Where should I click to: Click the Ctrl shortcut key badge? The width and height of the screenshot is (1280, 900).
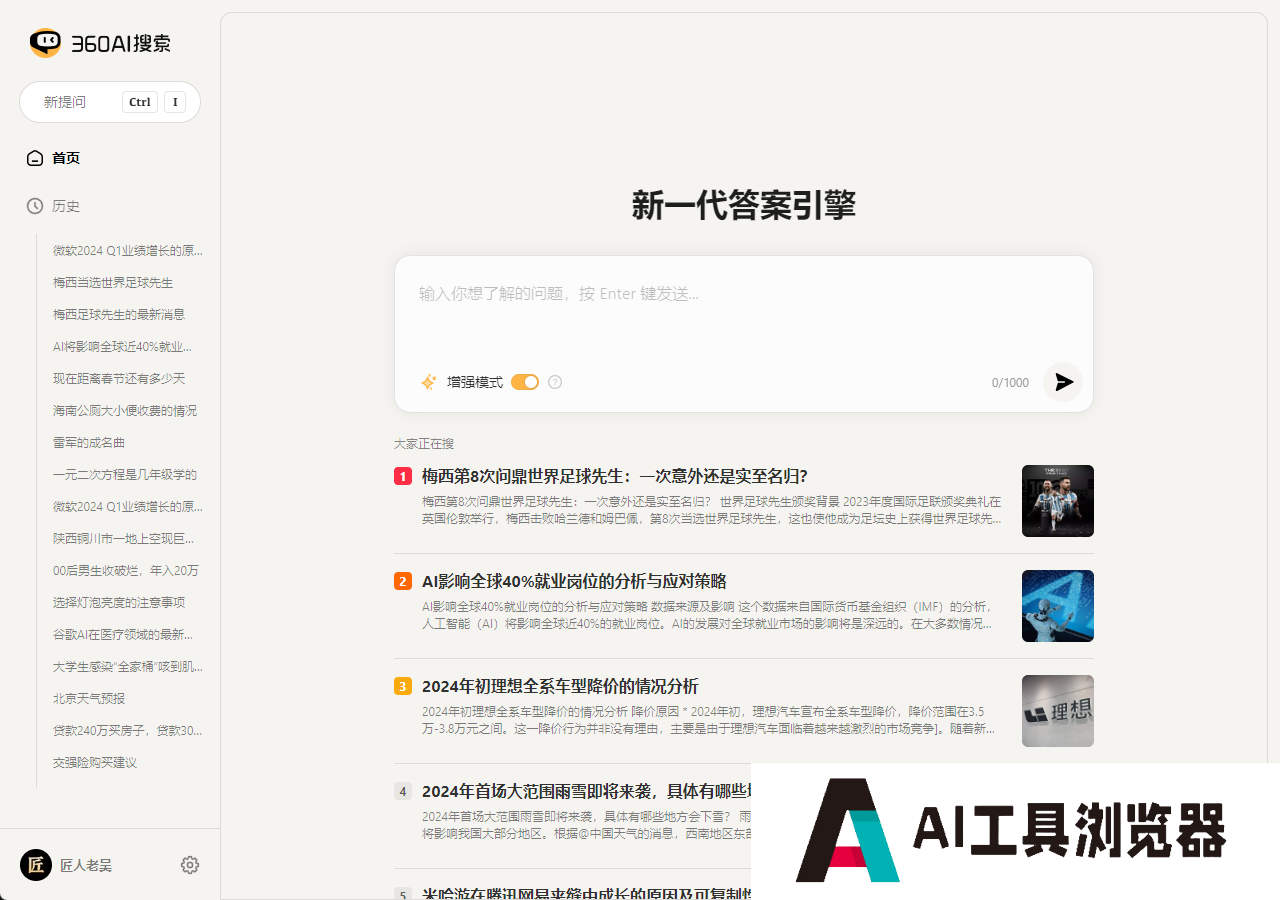pos(140,102)
